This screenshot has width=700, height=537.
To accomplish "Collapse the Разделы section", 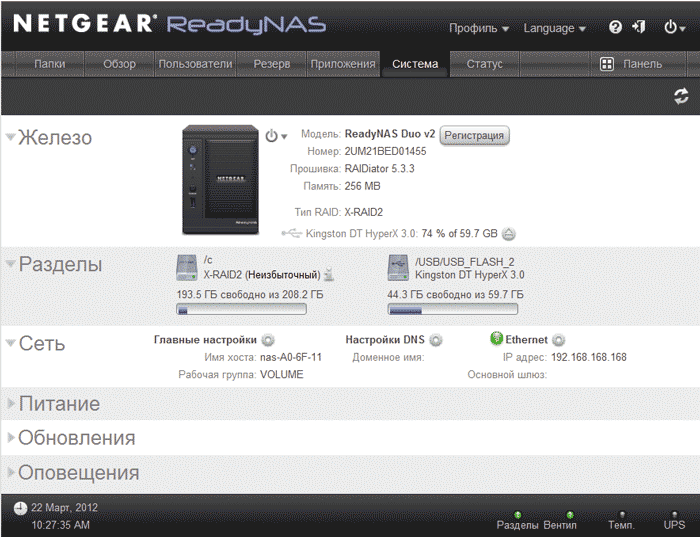I will click(x=10, y=263).
